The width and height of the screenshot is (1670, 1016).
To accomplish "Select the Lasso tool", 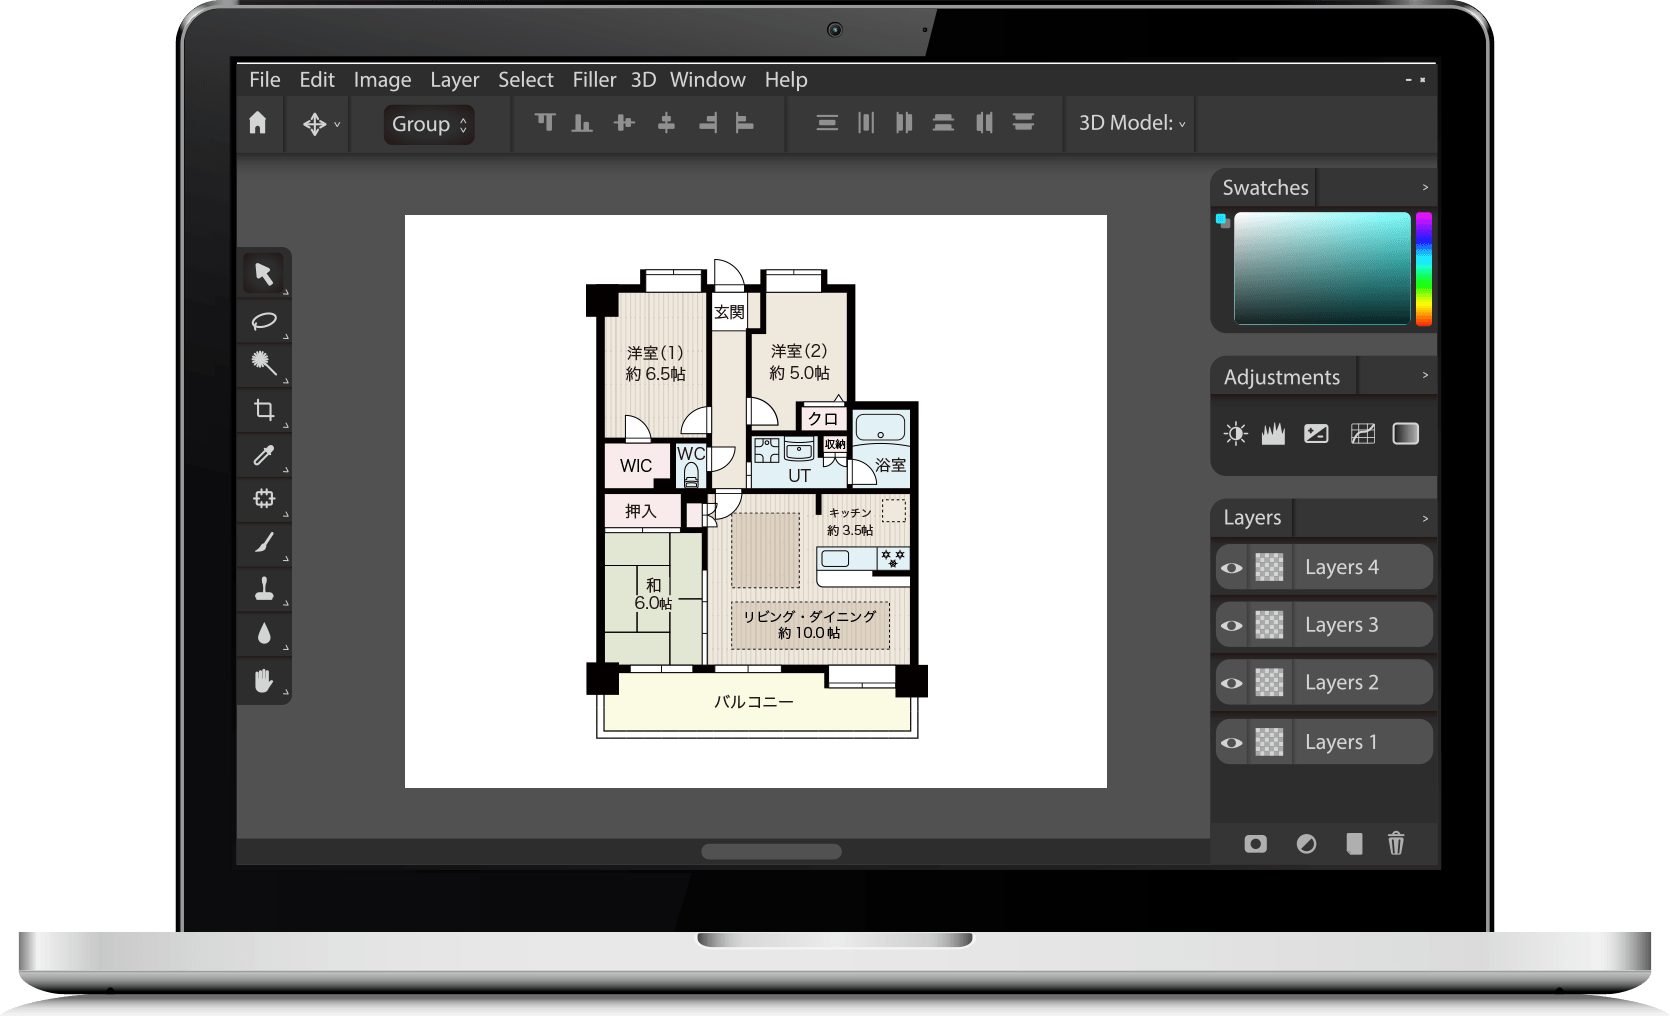I will point(264,320).
